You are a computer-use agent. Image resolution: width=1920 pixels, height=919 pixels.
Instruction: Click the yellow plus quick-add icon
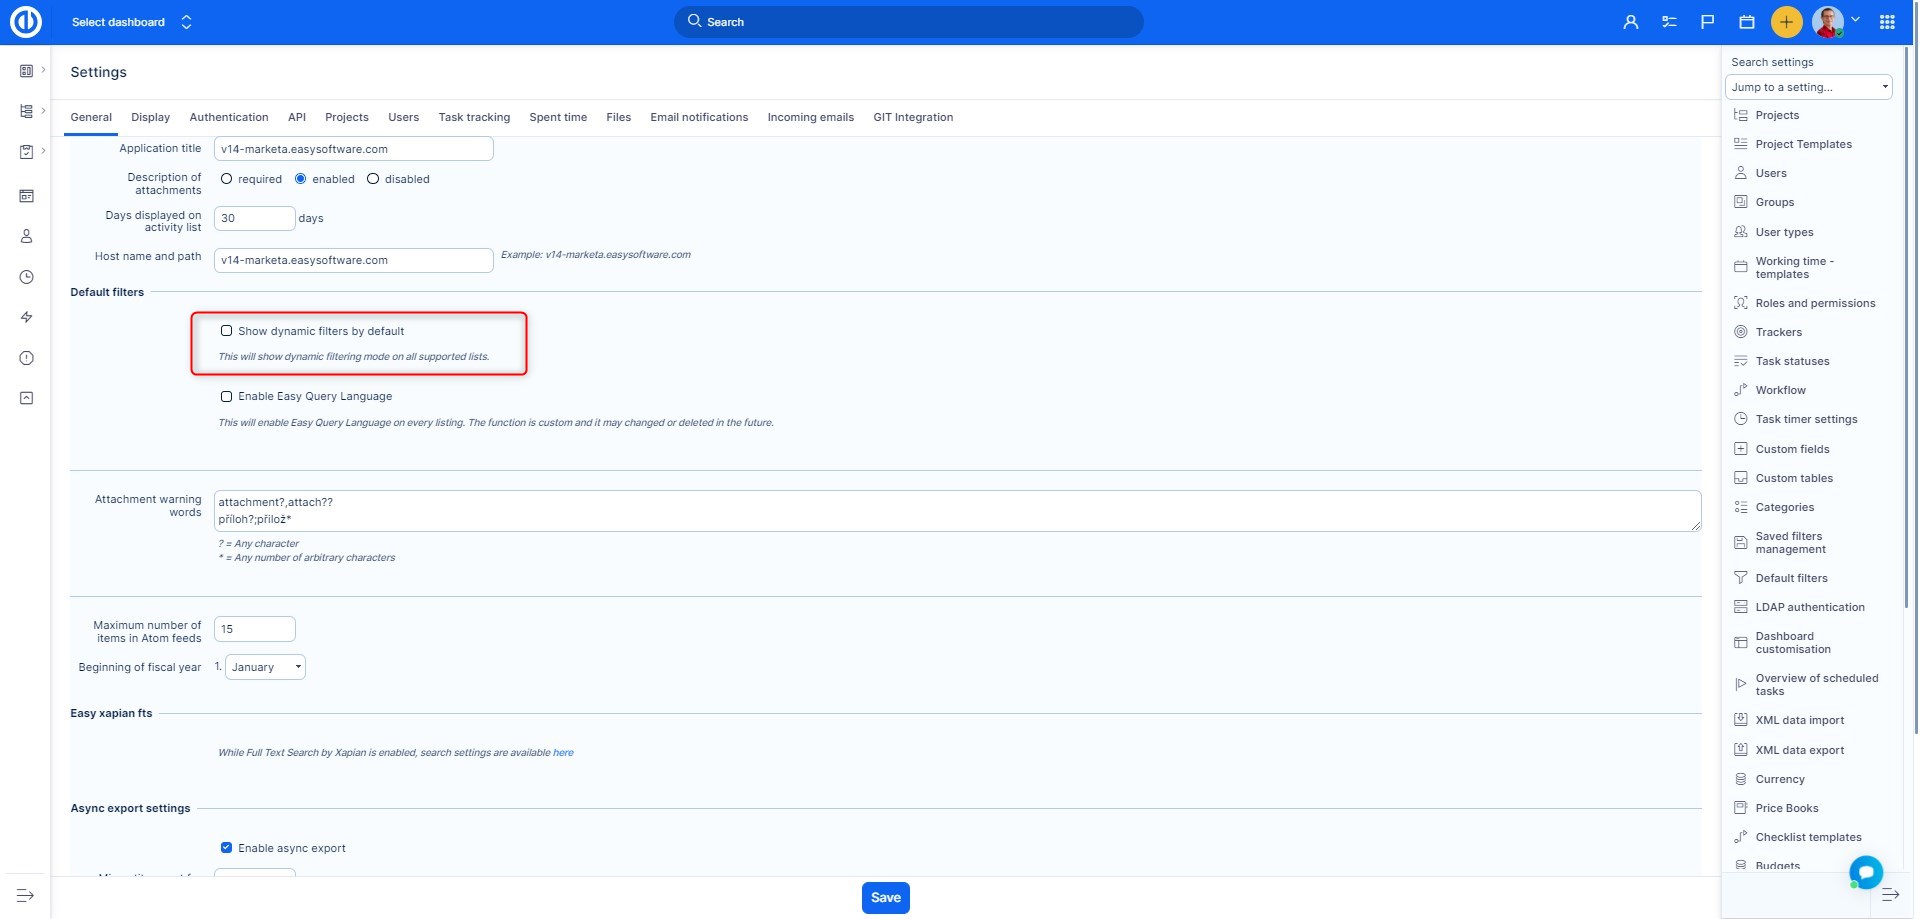pos(1786,22)
